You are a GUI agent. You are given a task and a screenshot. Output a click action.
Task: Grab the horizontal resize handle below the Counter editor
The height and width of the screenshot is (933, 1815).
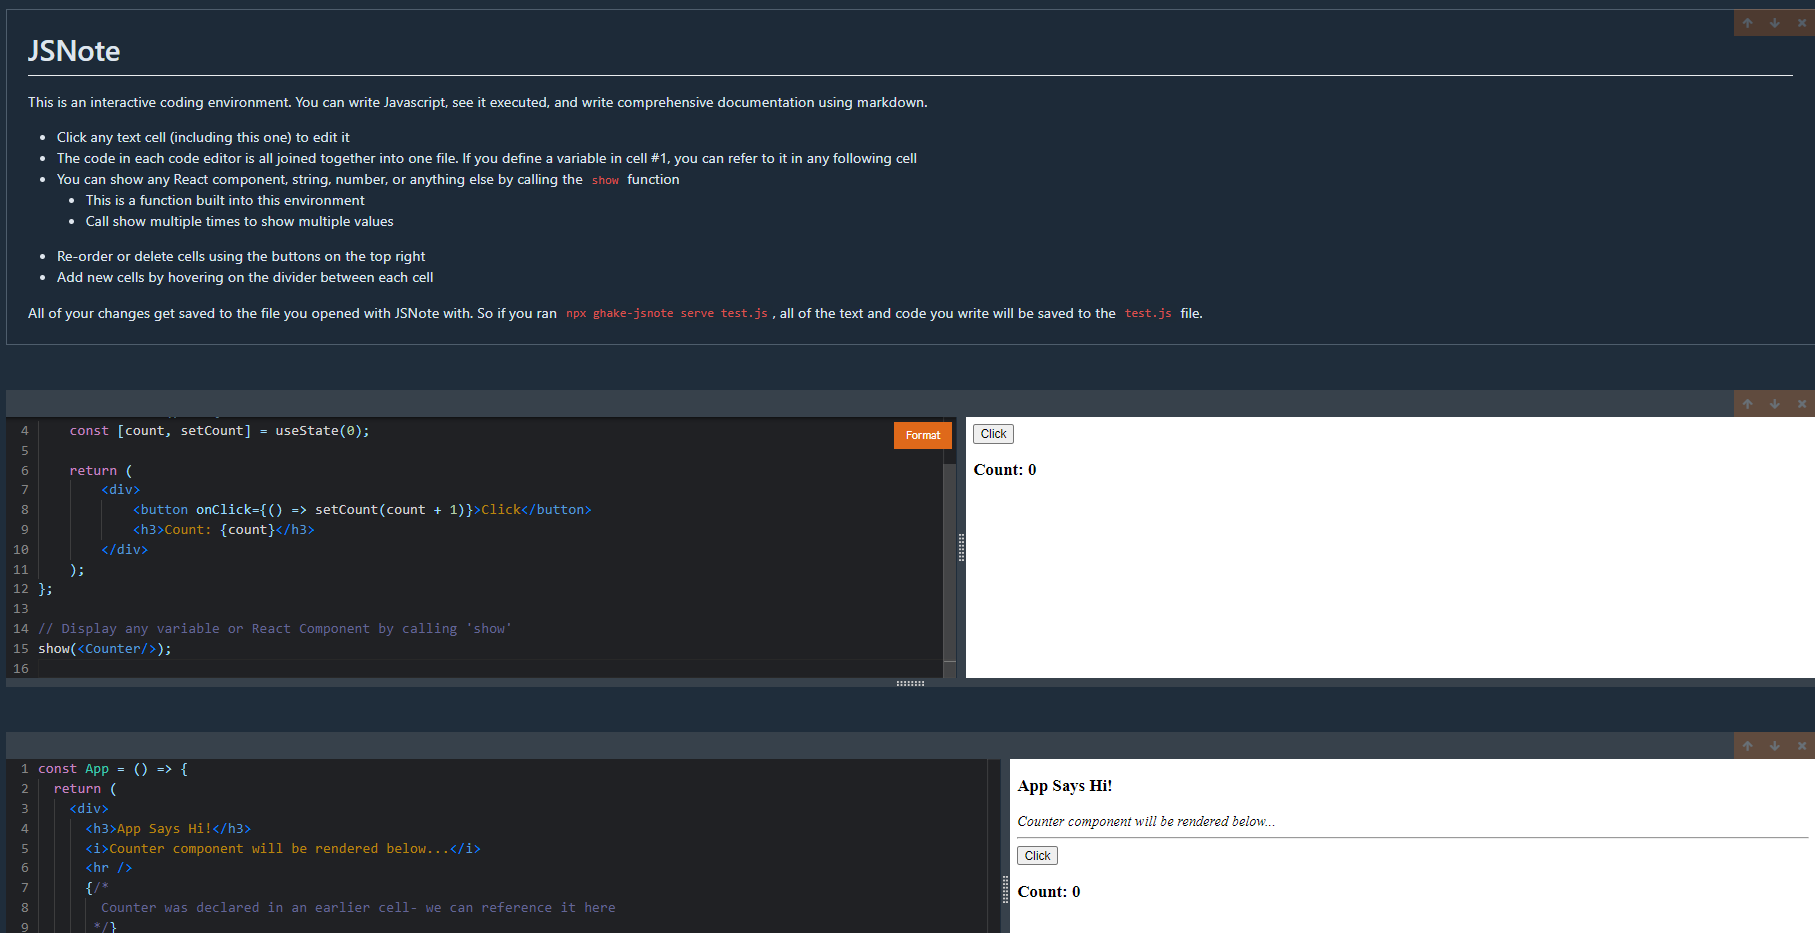pos(910,683)
